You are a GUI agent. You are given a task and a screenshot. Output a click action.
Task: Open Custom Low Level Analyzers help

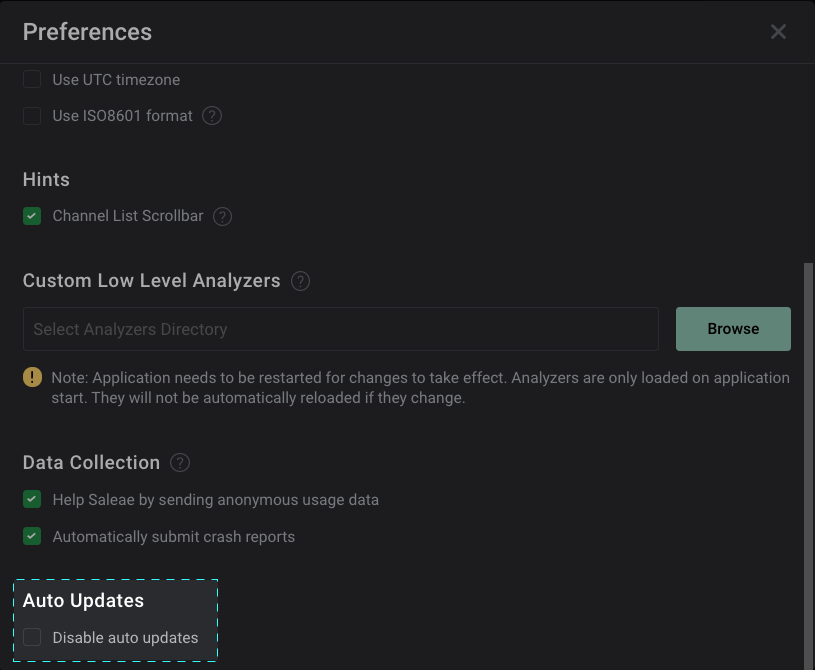[x=300, y=281]
